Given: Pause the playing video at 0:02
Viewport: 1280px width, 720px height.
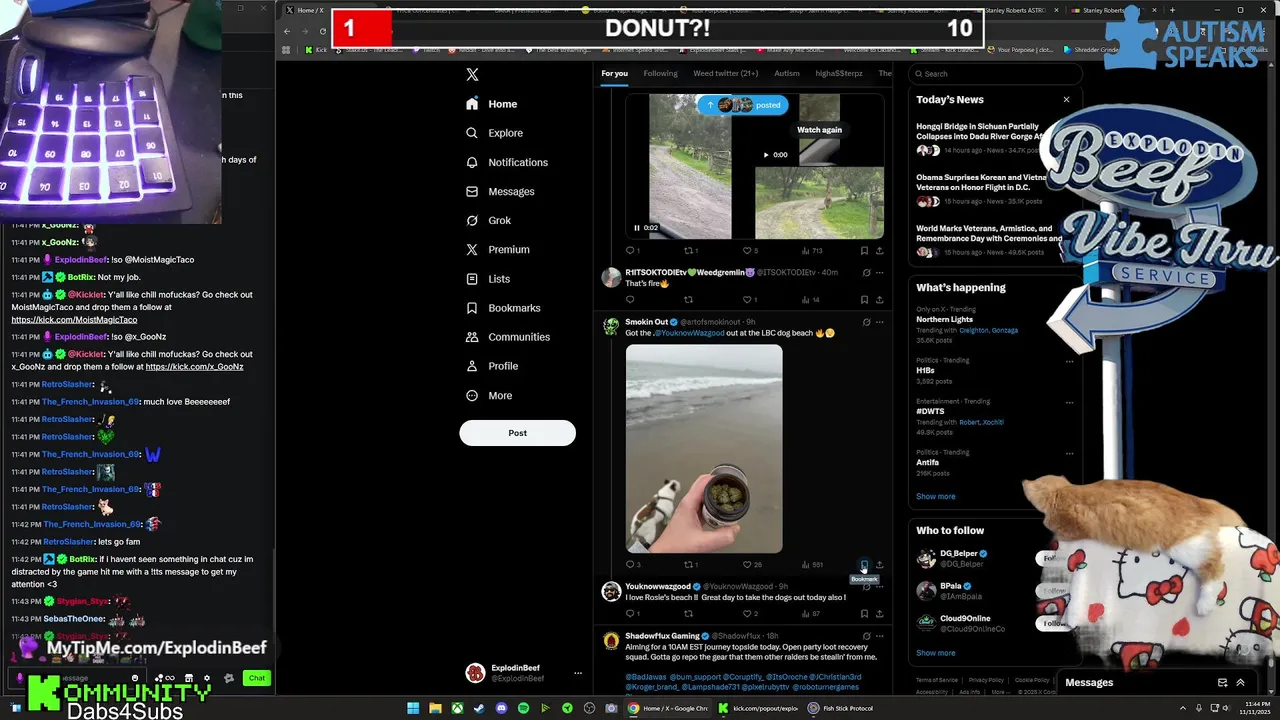Looking at the screenshot, I should 637,228.
